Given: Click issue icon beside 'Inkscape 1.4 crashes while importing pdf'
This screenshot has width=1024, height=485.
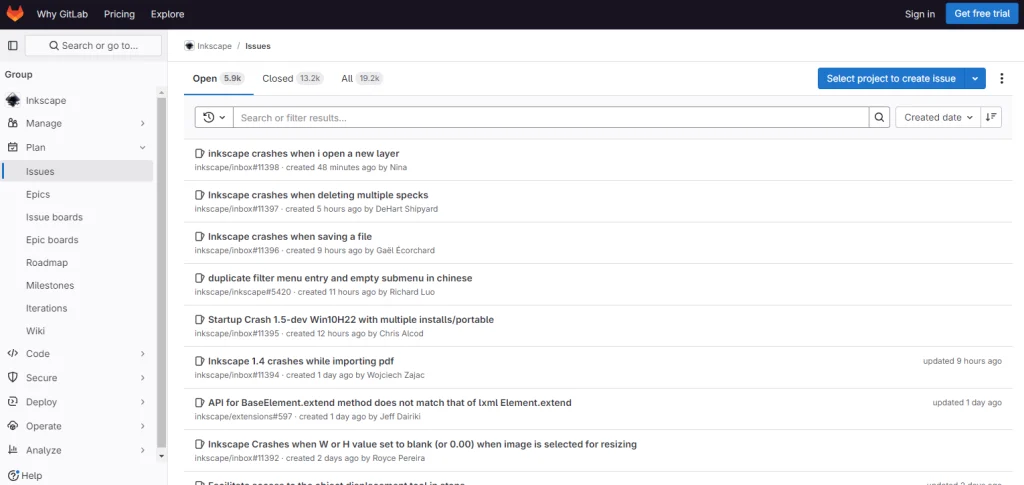Looking at the screenshot, I should tap(200, 362).
